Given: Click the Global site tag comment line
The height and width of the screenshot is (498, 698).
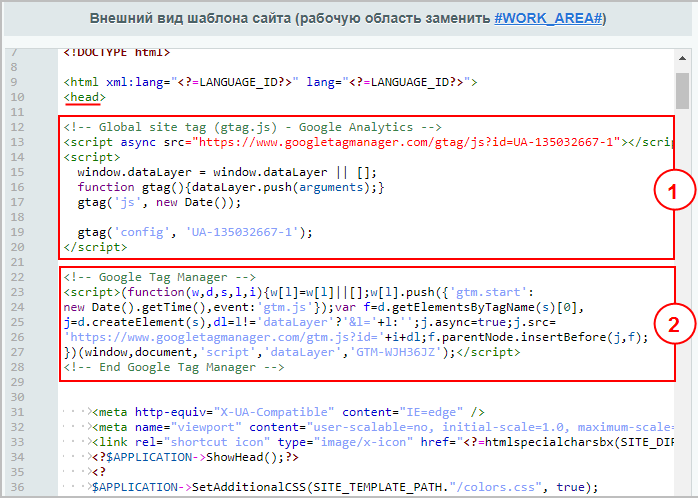Looking at the screenshot, I should click(x=252, y=127).
